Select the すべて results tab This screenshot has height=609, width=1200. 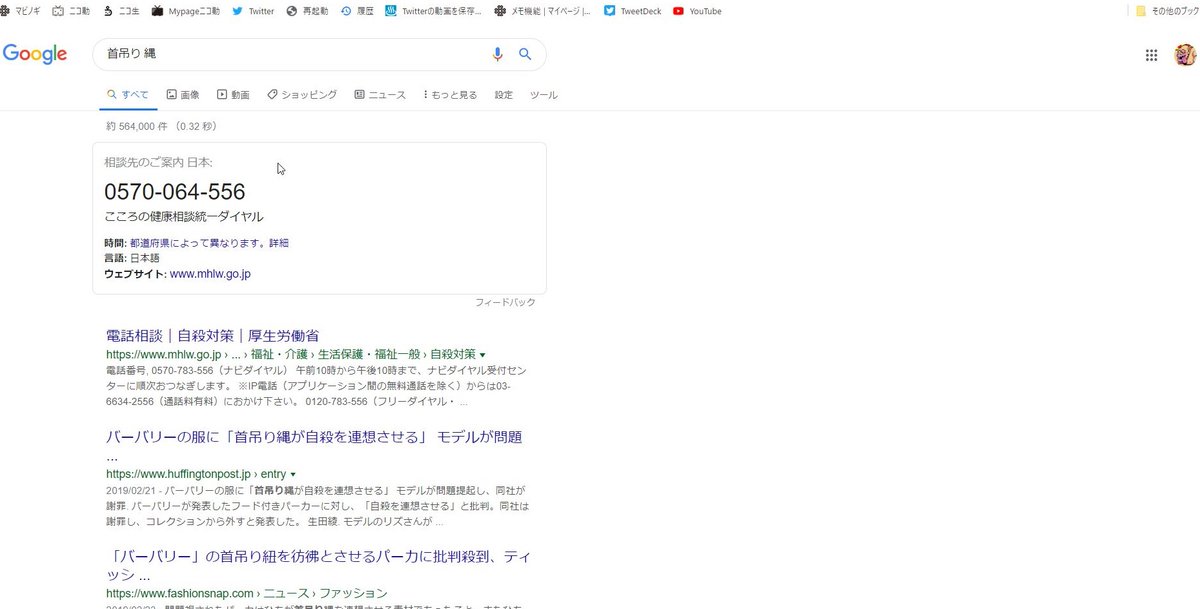click(x=128, y=95)
